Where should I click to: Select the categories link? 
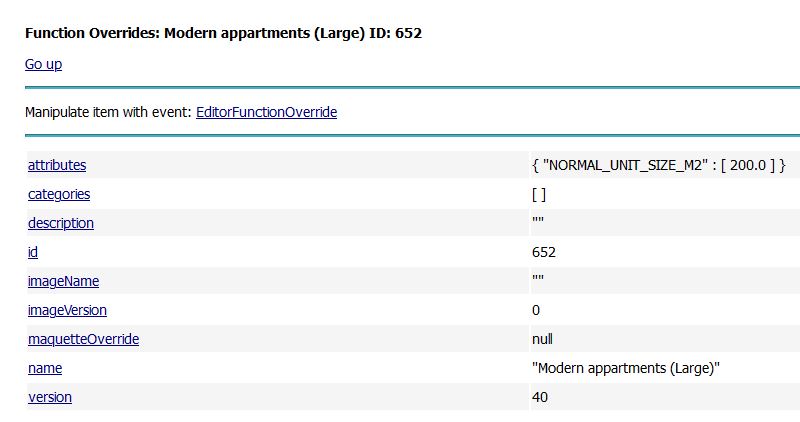(x=59, y=194)
